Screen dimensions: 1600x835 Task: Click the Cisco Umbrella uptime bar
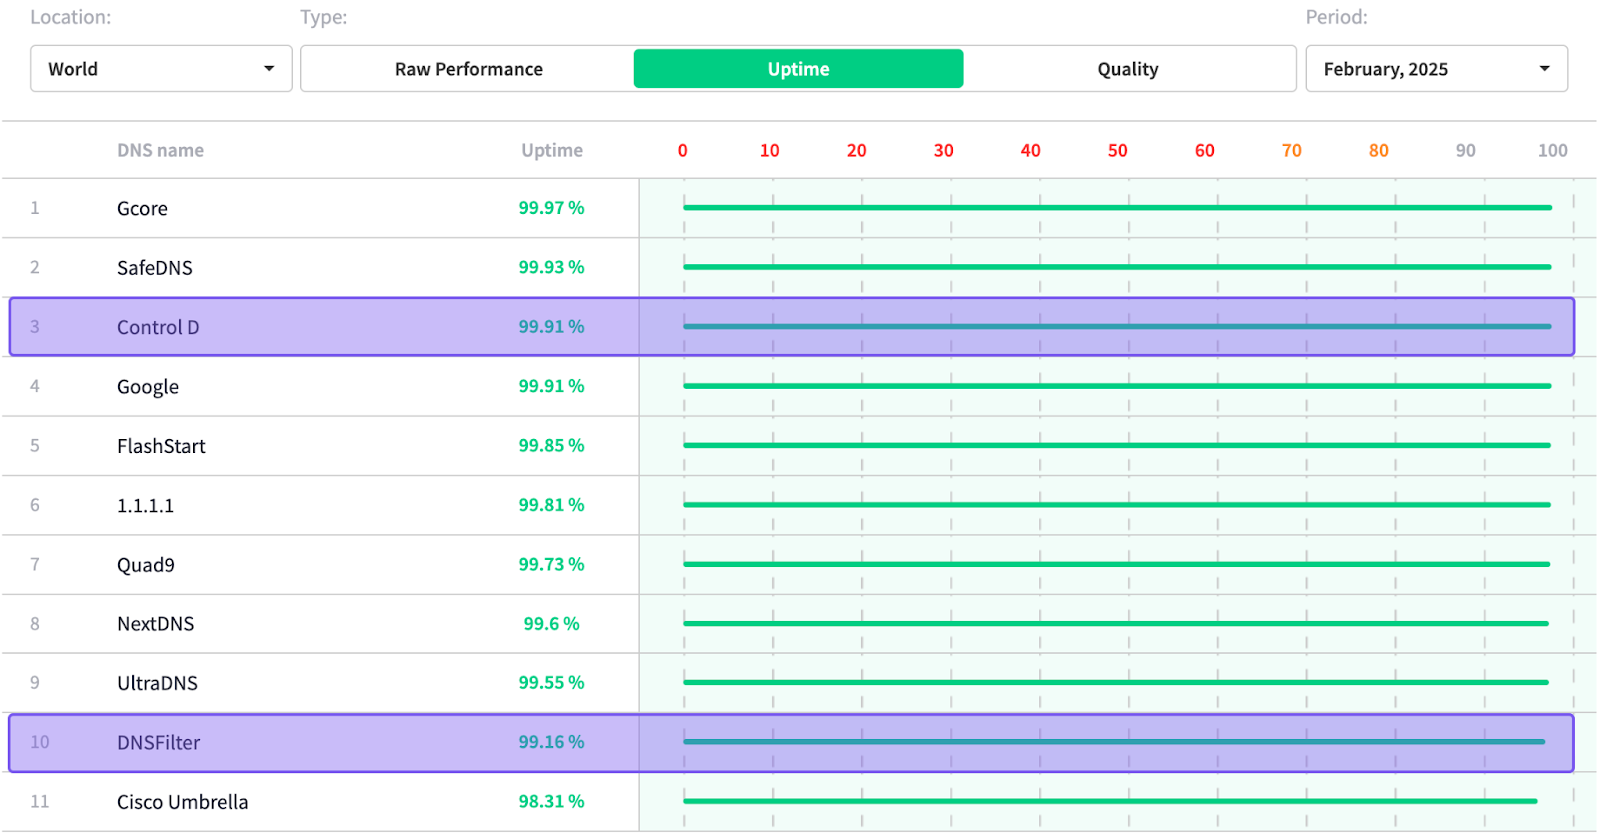pyautogui.click(x=1111, y=801)
